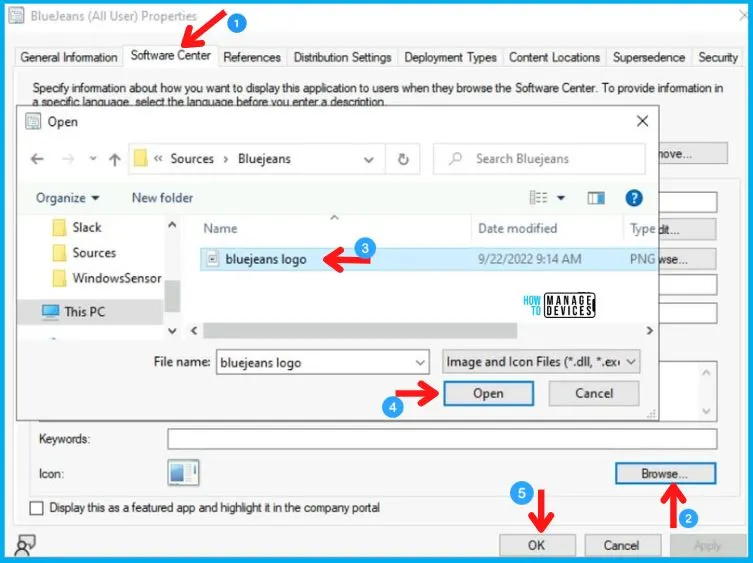Click the application icon preview thumbnail
The width and height of the screenshot is (753, 563).
point(184,472)
